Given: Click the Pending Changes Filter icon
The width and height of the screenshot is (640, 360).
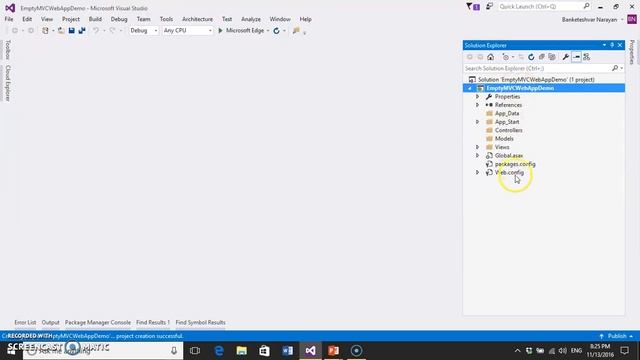Looking at the screenshot, I should click(506, 57).
